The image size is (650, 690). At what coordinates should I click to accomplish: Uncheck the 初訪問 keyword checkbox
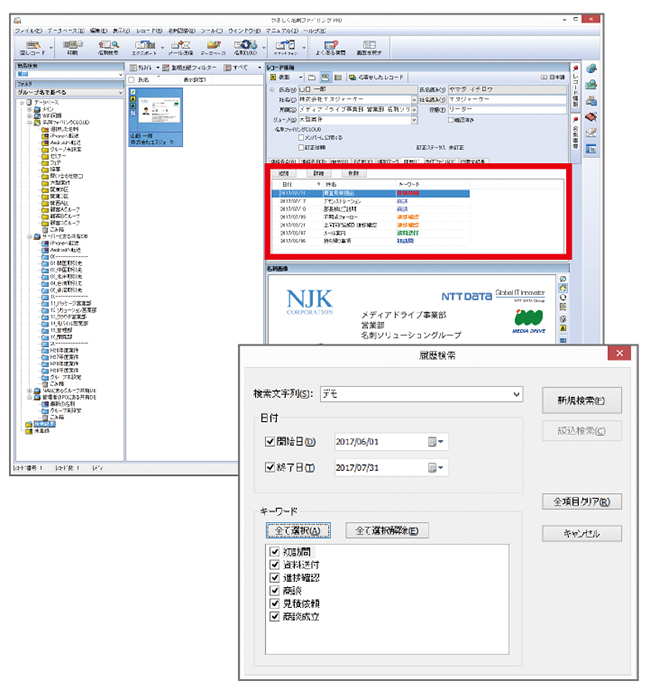point(275,551)
